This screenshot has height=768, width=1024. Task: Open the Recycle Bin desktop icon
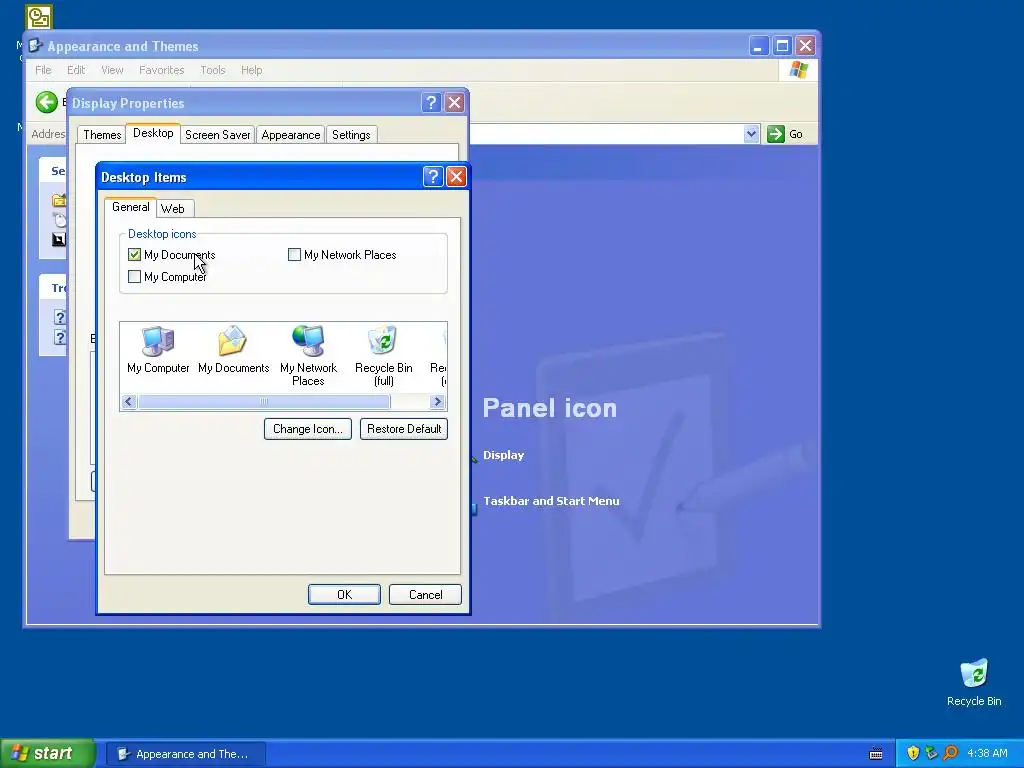click(974, 683)
